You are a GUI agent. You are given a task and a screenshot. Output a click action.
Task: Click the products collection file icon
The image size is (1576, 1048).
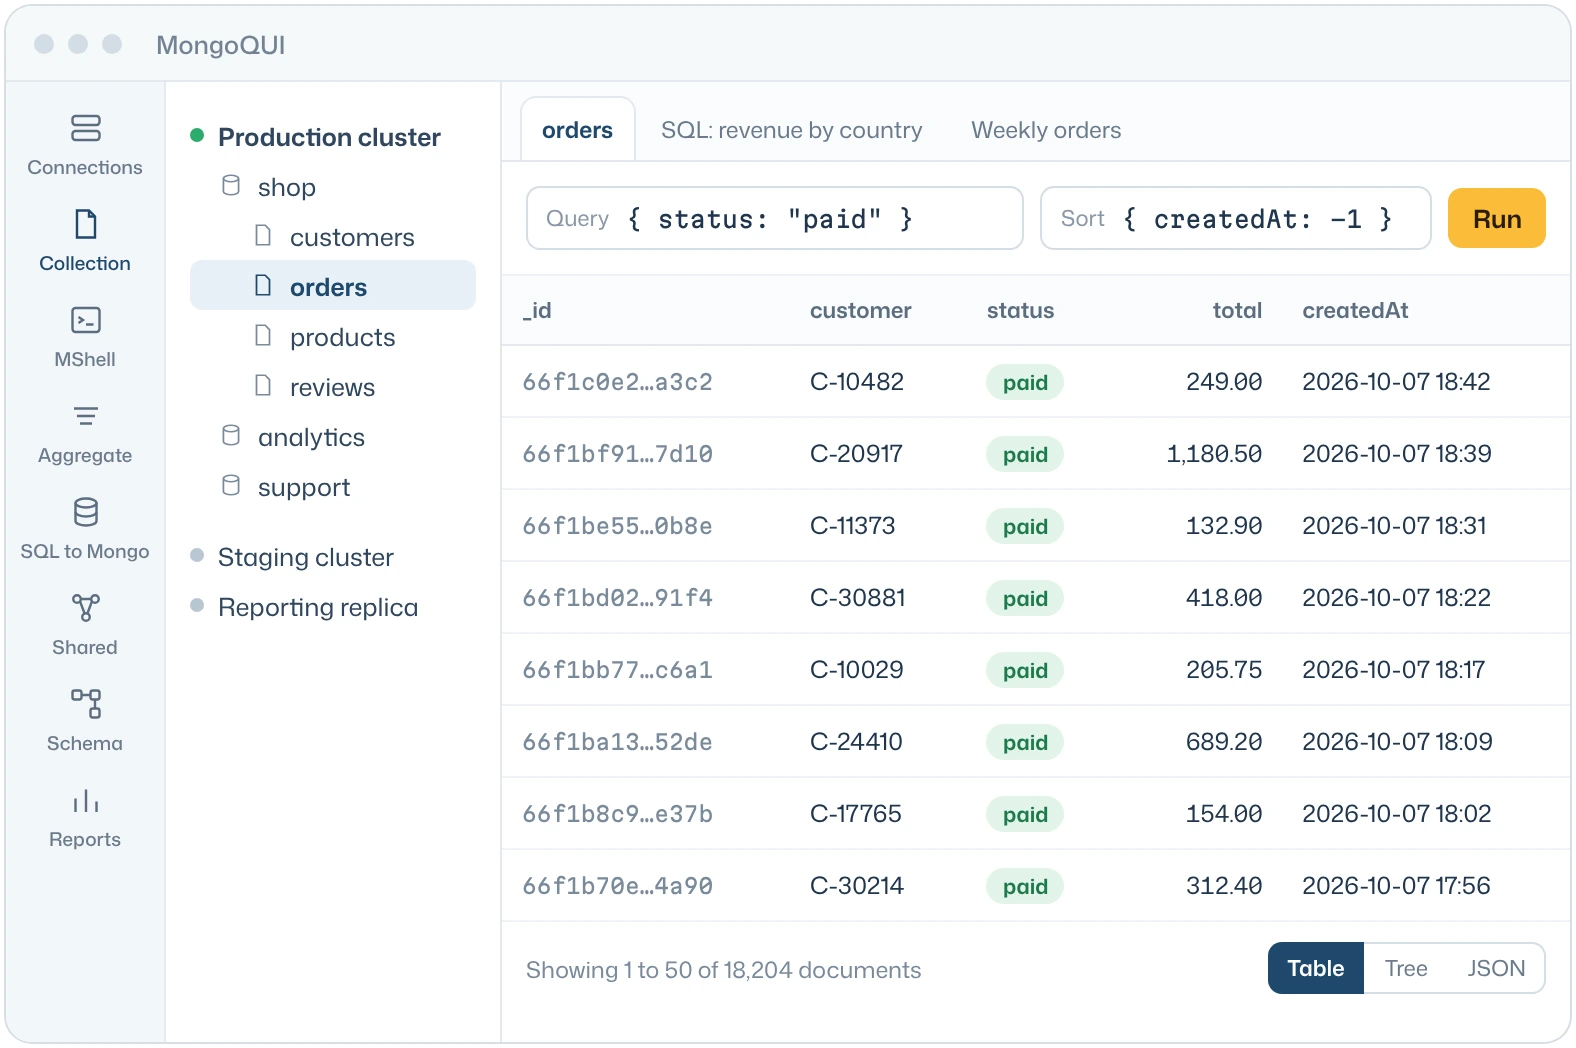(263, 336)
